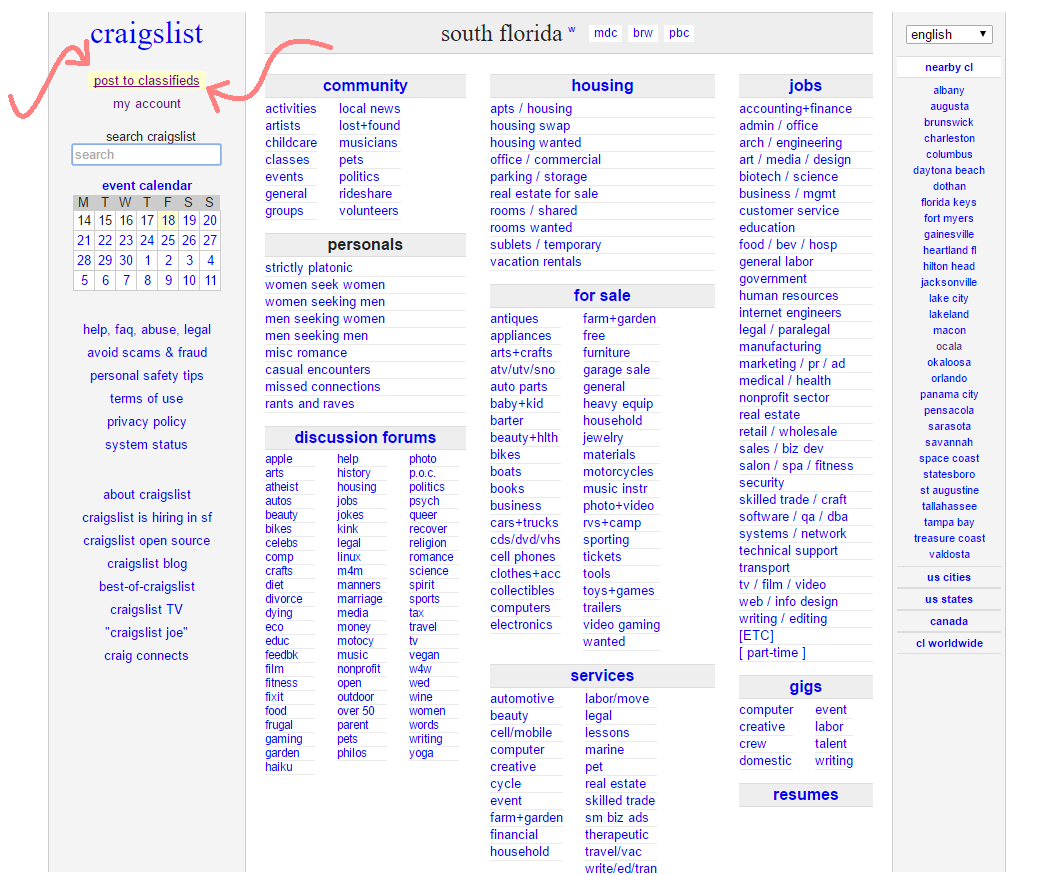
Task: Open the [ part-time ] jobs link
Action: click(x=772, y=653)
